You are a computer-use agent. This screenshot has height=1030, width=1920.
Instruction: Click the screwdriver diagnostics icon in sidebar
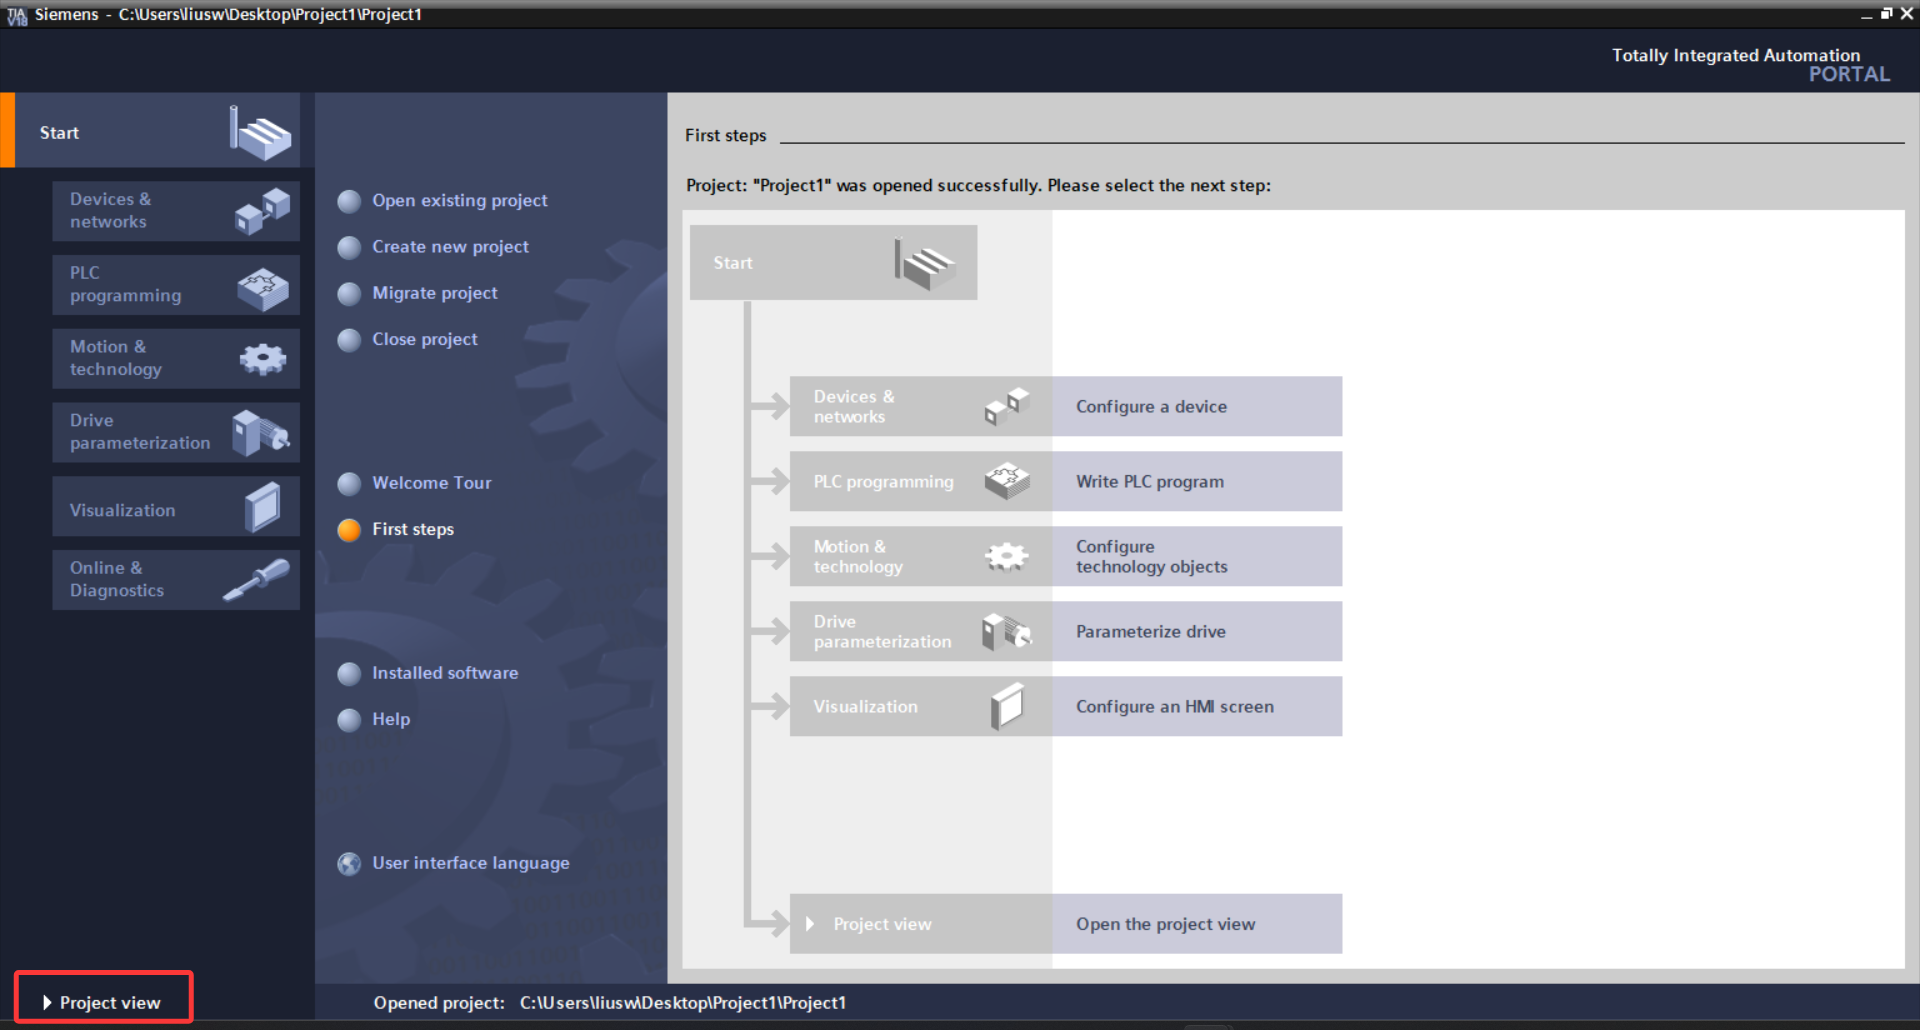256,581
